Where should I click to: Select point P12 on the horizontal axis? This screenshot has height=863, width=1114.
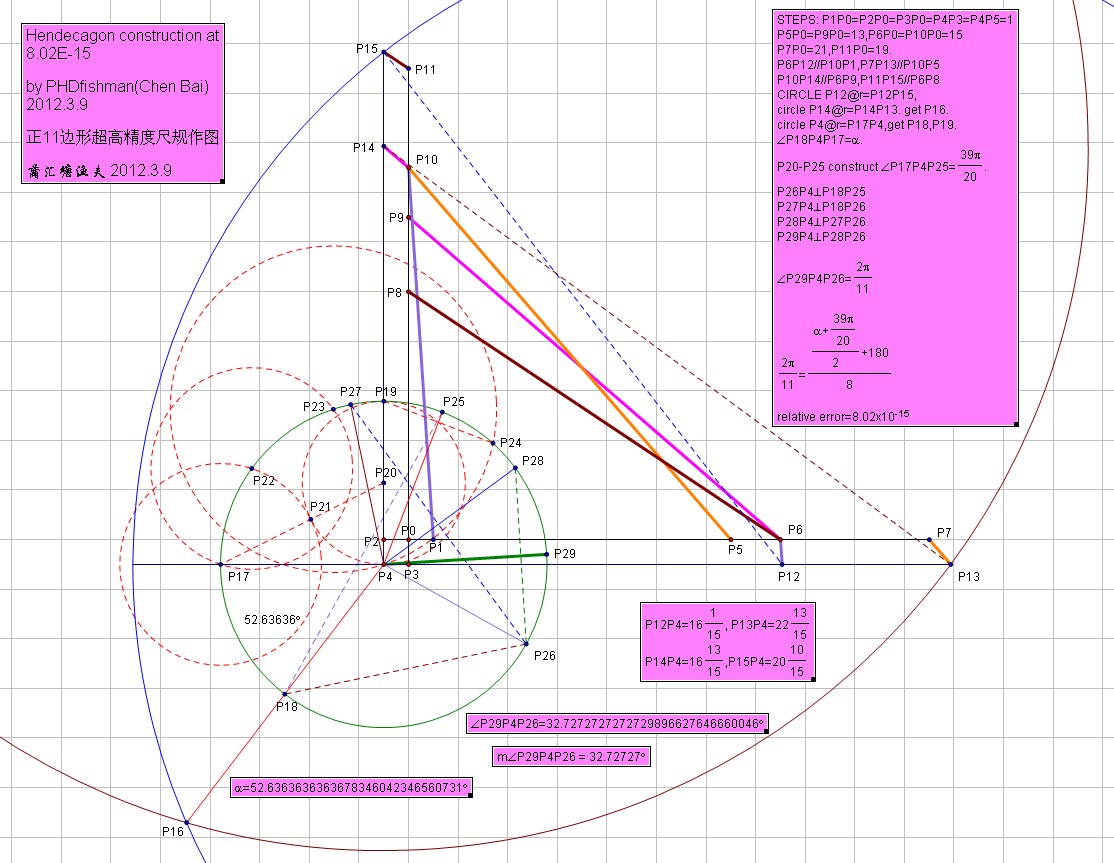pyautogui.click(x=781, y=562)
